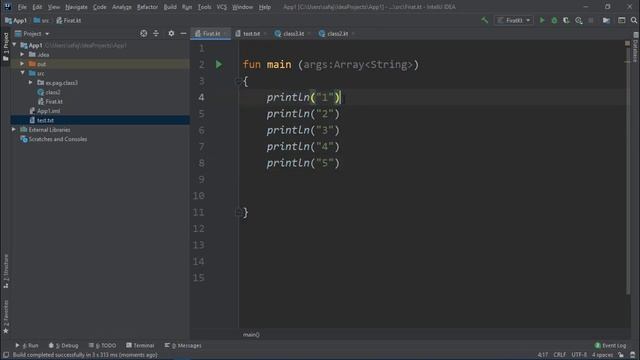Image resolution: width=640 pixels, height=360 pixels.
Task: Click CRLF line separator in status bar
Action: (x=560, y=355)
